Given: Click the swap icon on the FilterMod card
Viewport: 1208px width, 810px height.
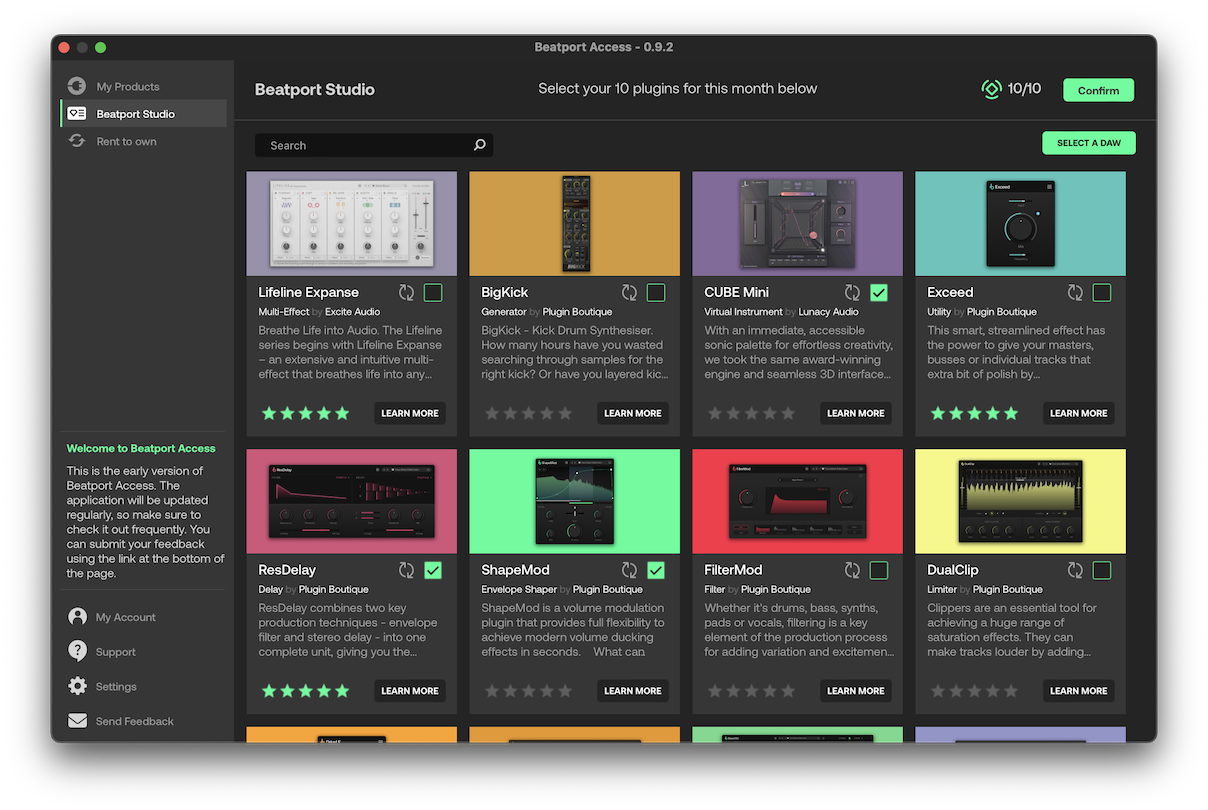Looking at the screenshot, I should pyautogui.click(x=852, y=569).
